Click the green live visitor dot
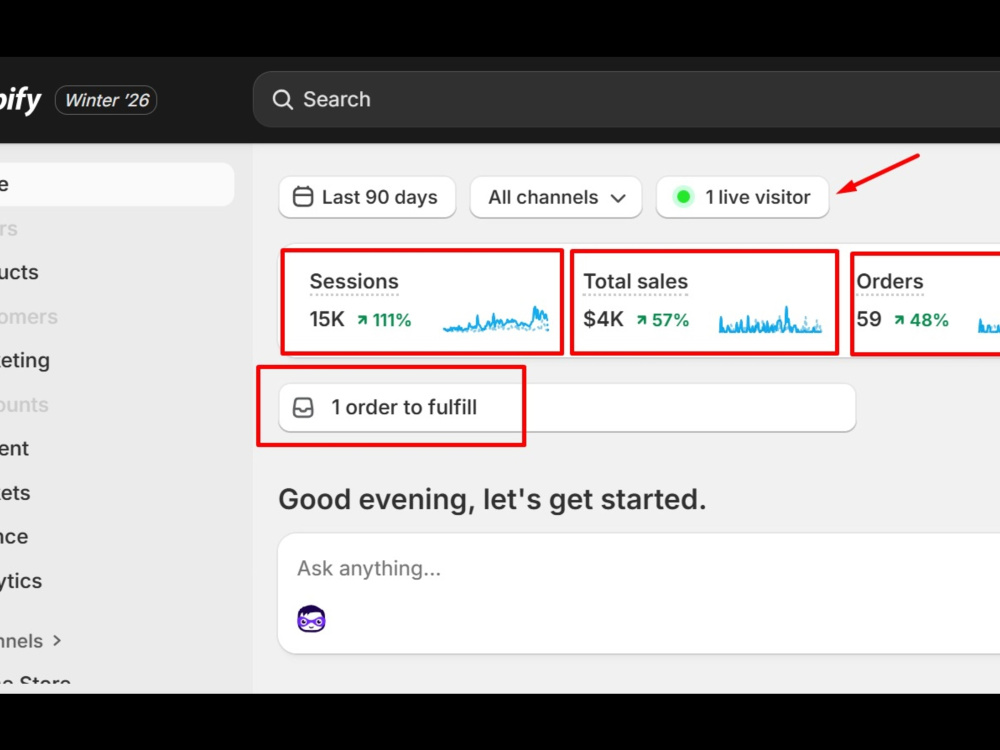 point(683,197)
